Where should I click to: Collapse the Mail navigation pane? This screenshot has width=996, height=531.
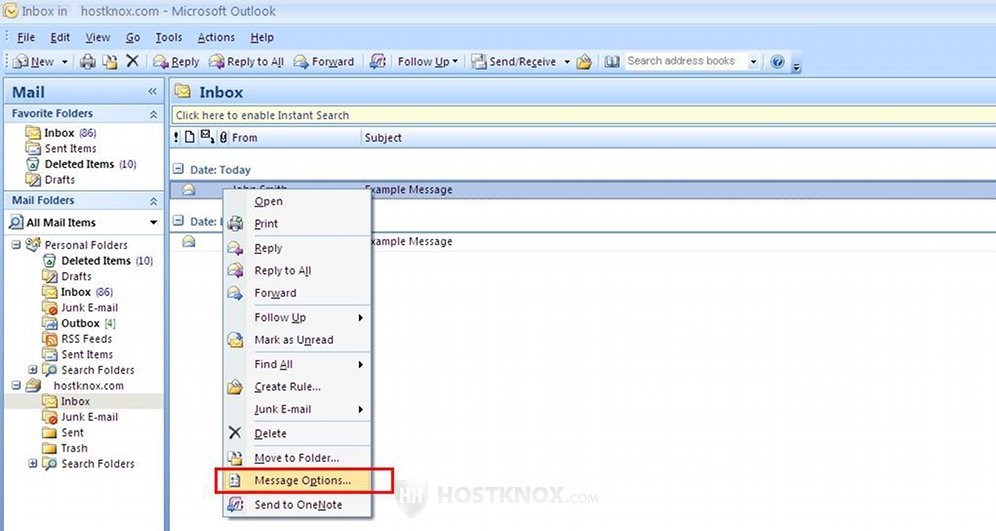[x=152, y=91]
